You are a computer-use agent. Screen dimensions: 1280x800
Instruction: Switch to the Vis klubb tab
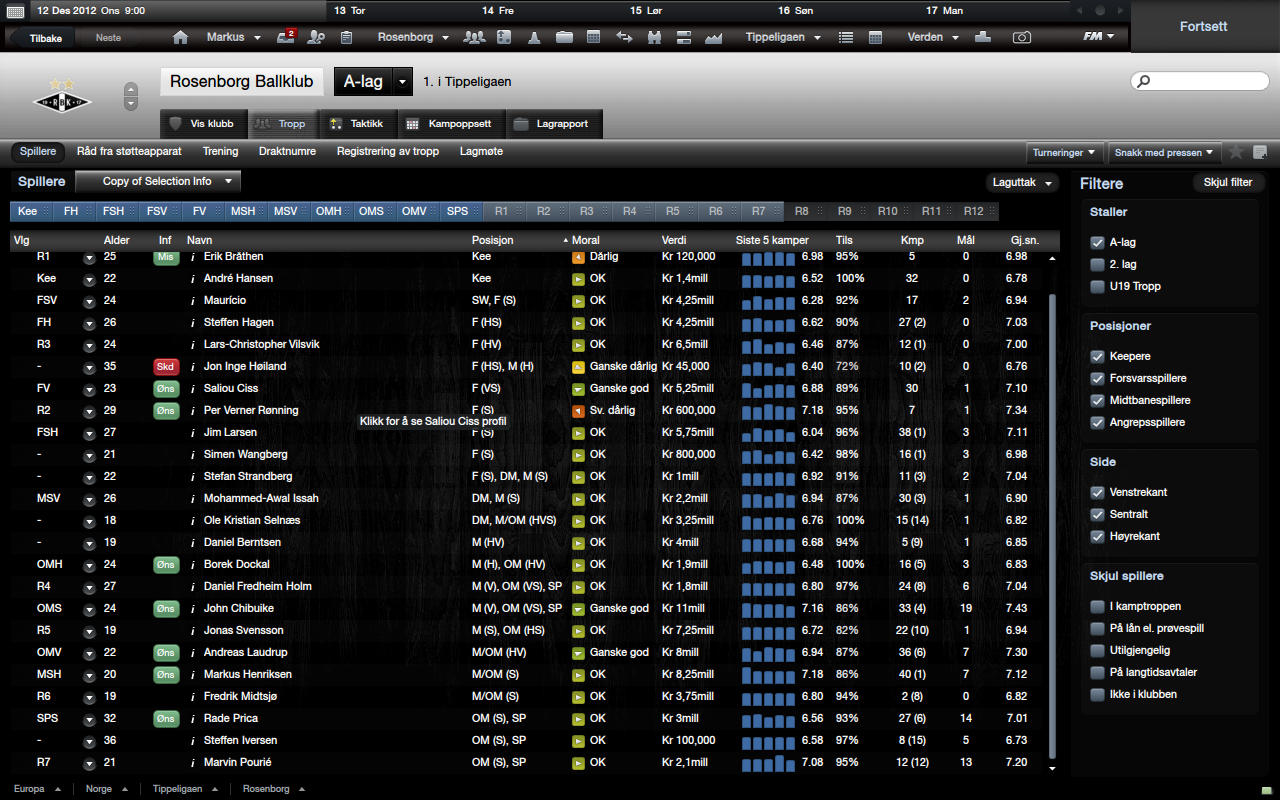tap(203, 124)
